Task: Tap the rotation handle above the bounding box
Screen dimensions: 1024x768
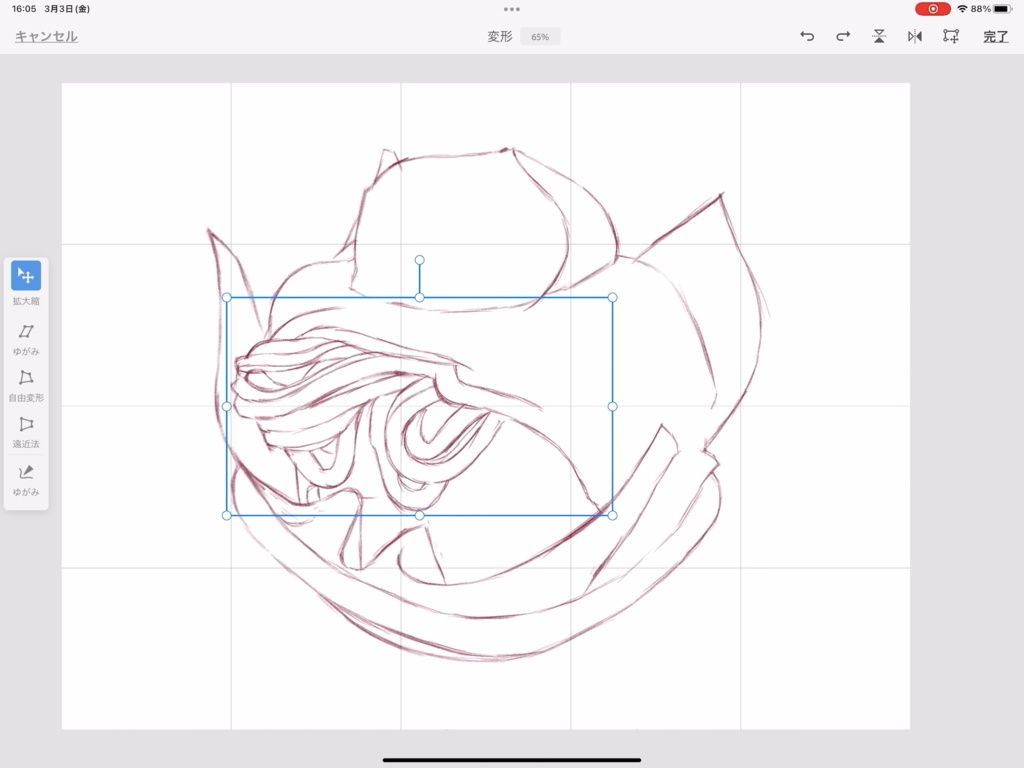Action: coord(419,260)
